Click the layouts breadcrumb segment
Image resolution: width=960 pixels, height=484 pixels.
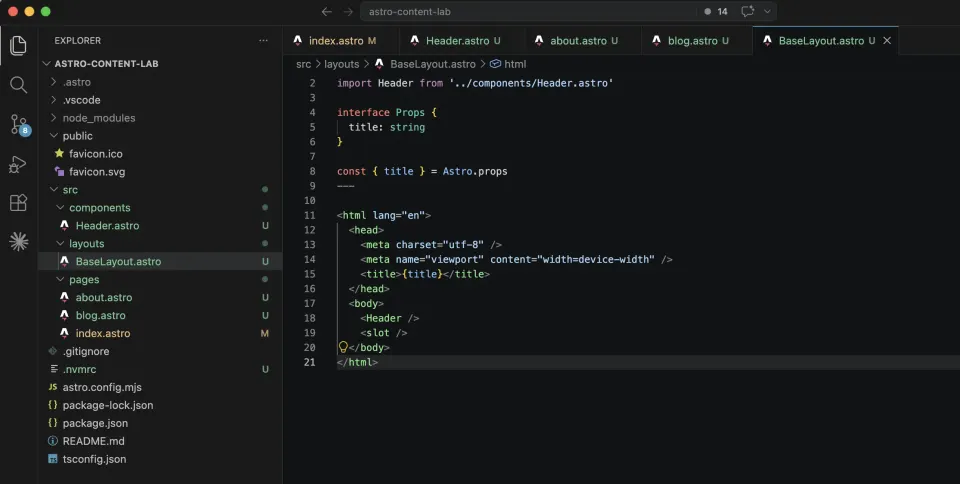[342, 64]
